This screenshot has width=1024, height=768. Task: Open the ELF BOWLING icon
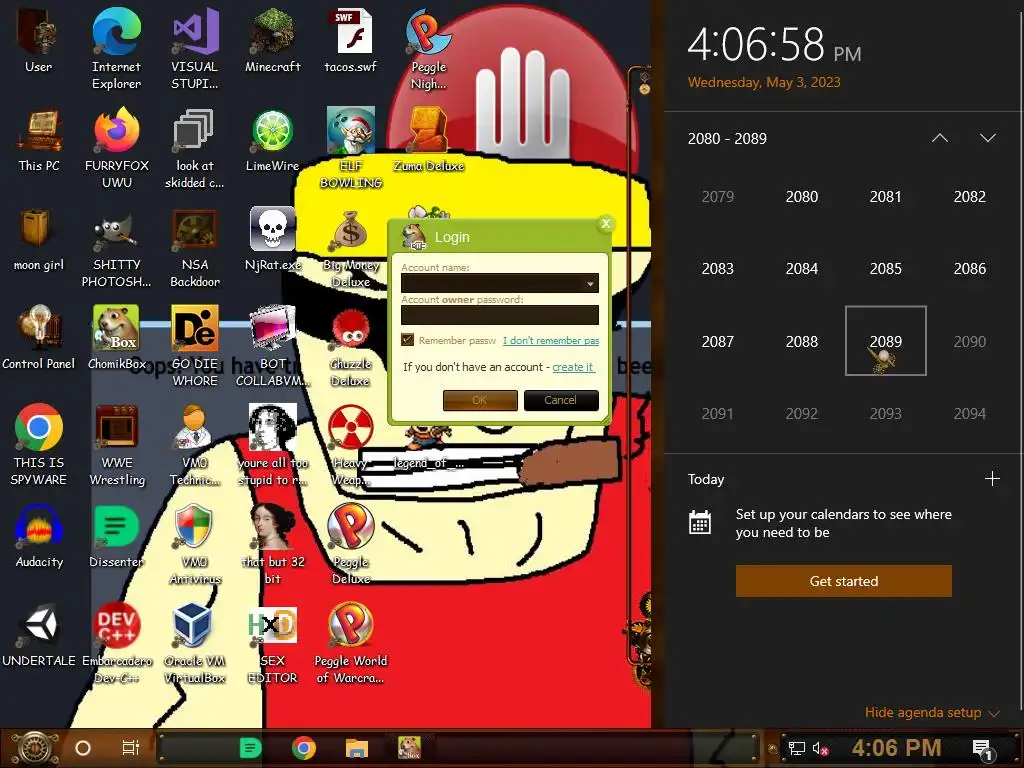coord(351,148)
